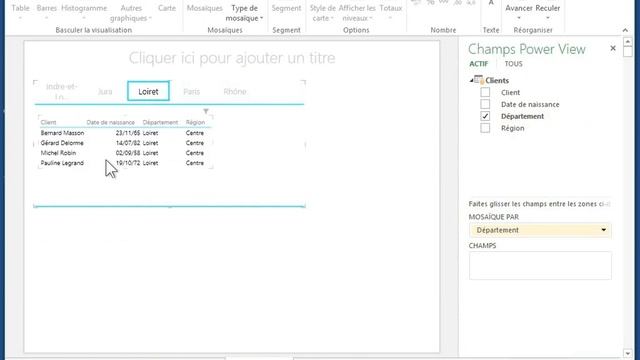640x360 pixels.
Task: Click the birth date 02/09/58 cell
Action: click(x=128, y=153)
